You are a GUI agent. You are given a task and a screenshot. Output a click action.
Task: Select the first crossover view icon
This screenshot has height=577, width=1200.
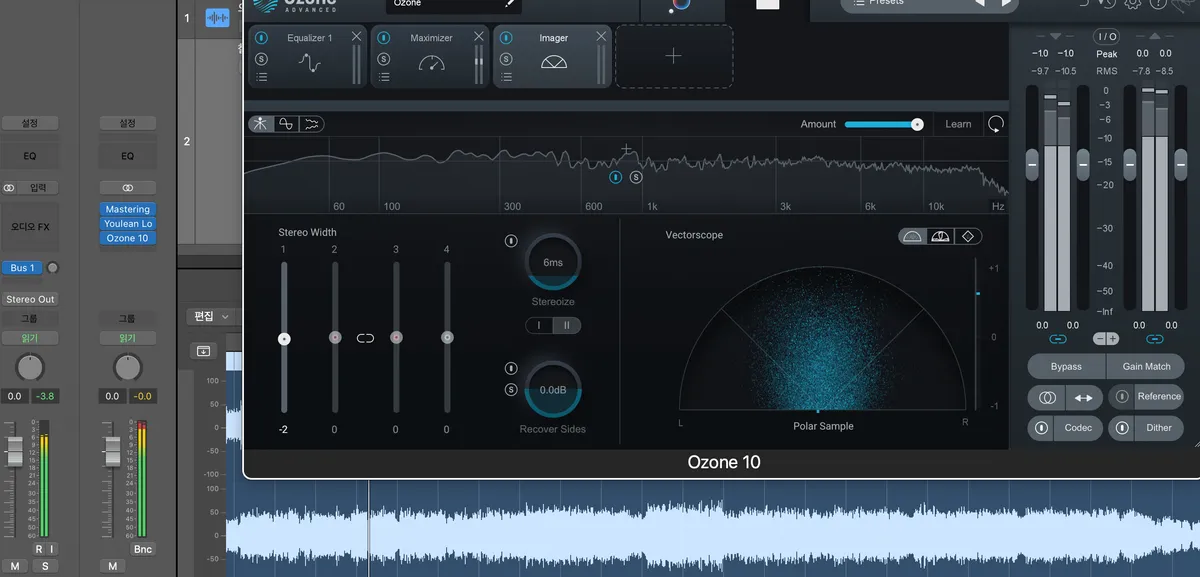(261, 124)
